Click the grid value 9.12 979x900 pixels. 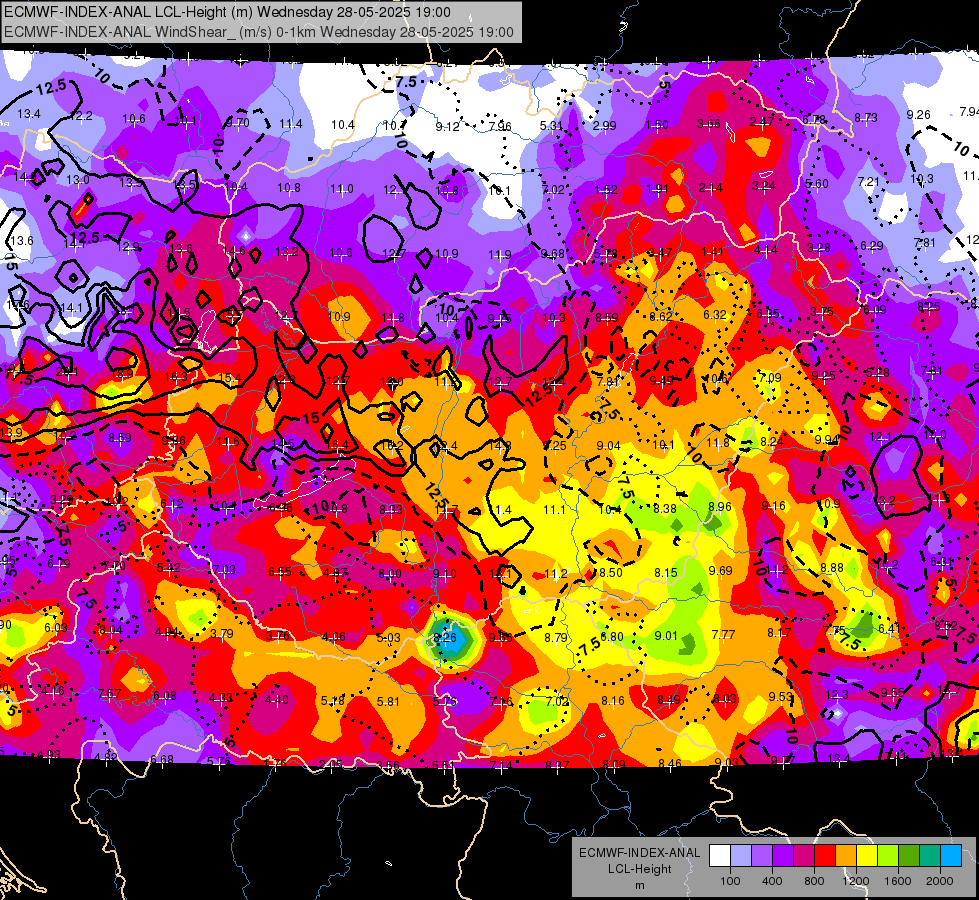(447, 127)
